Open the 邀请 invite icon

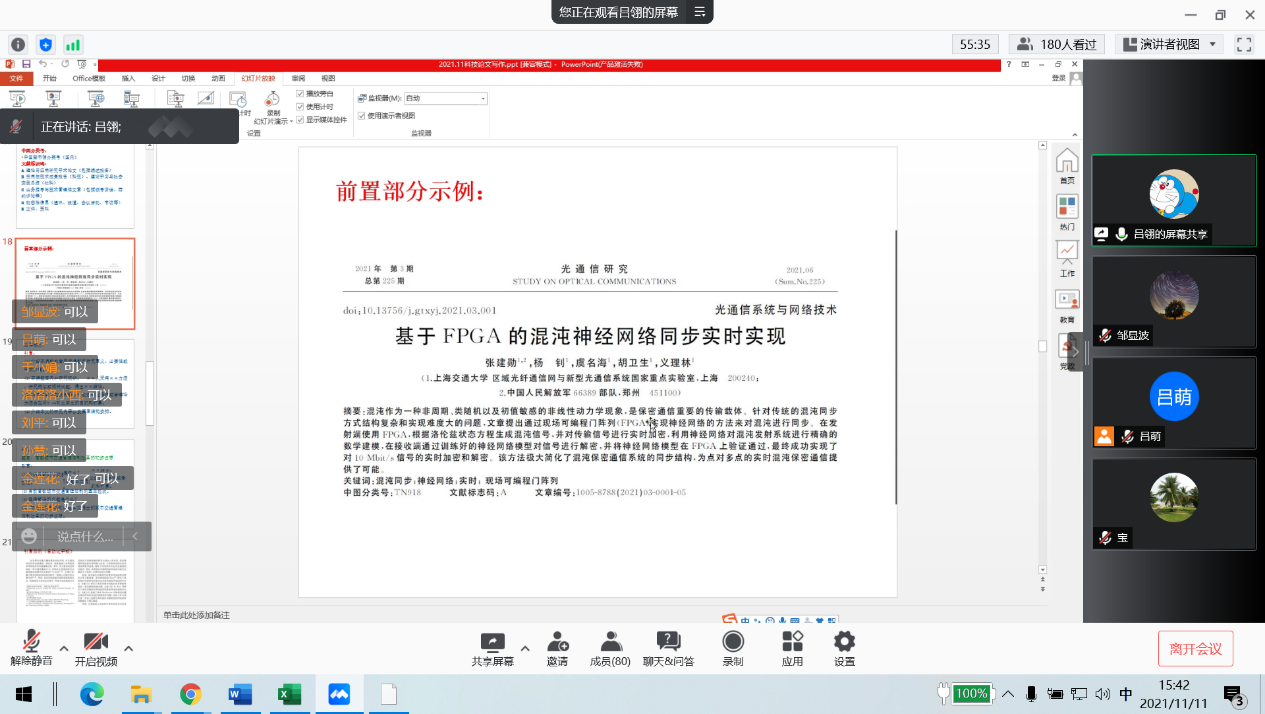pyautogui.click(x=557, y=642)
